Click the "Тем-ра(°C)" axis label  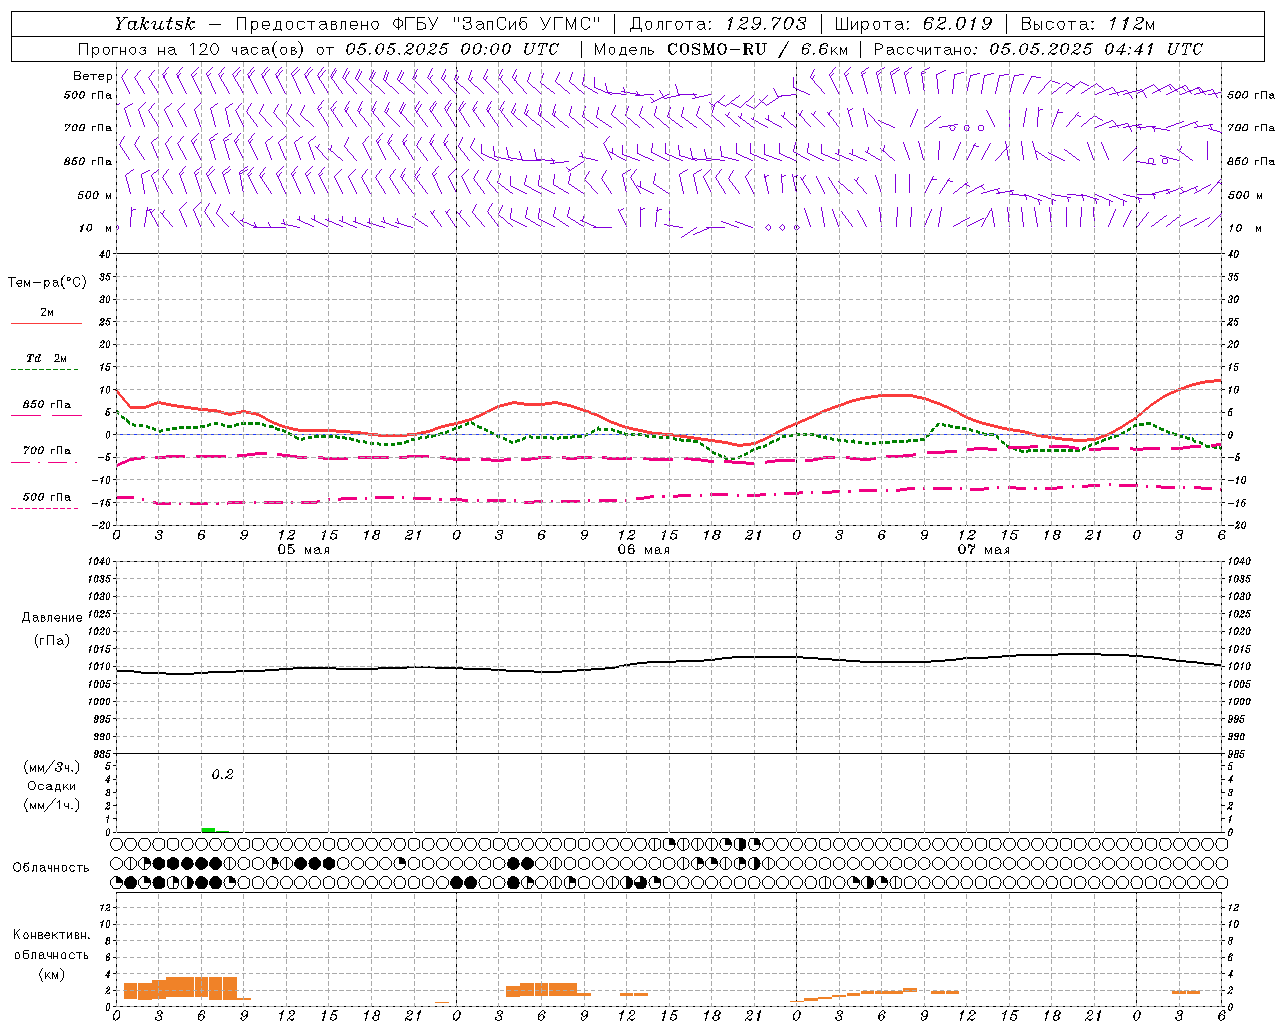pyautogui.click(x=47, y=282)
